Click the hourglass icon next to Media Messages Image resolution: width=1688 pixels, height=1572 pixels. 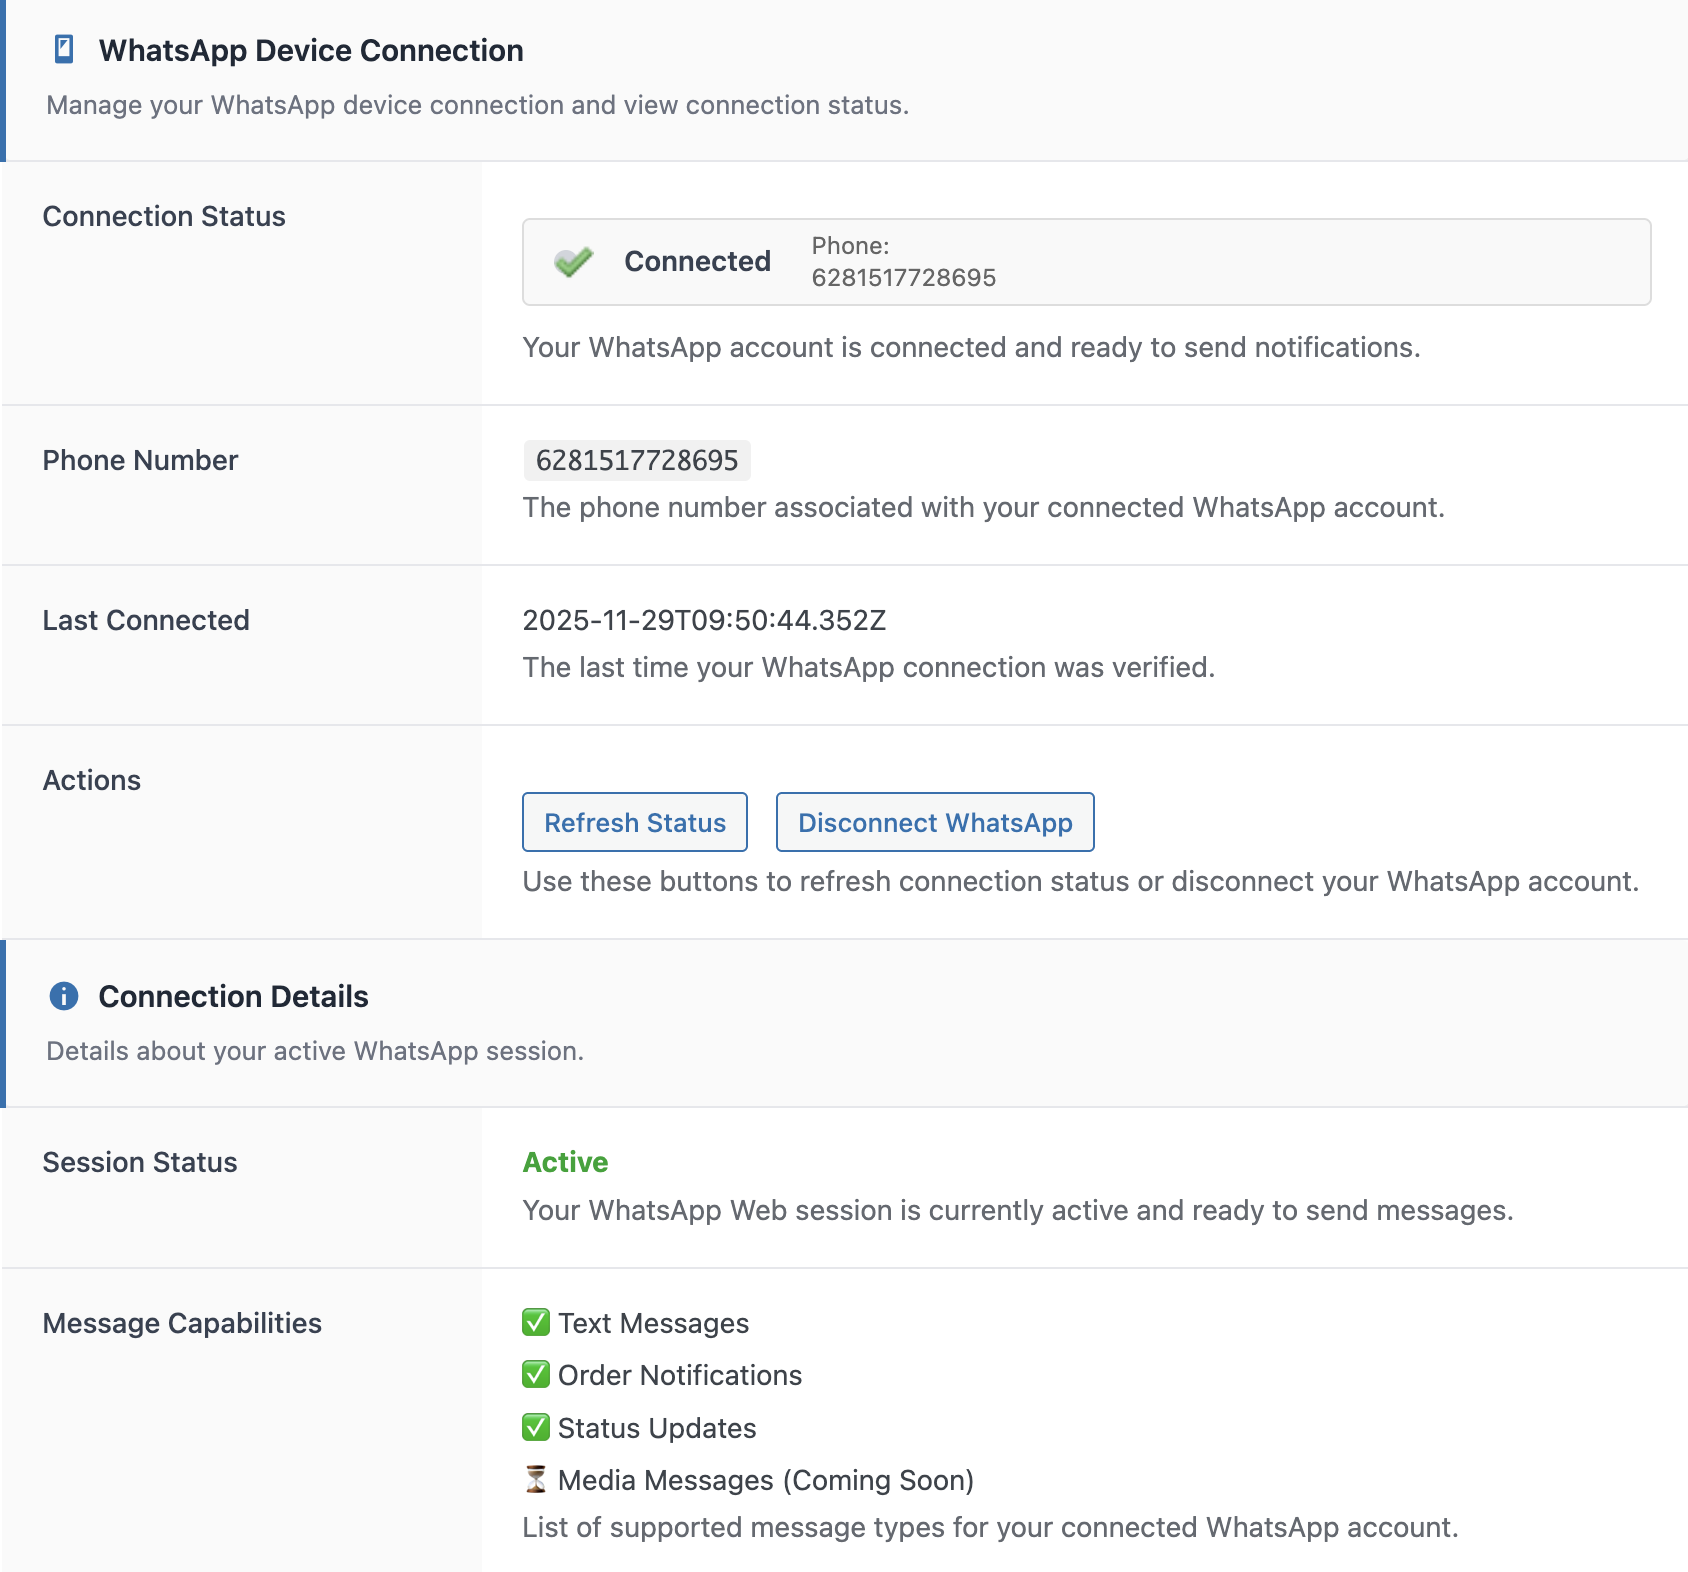pyautogui.click(x=536, y=1479)
